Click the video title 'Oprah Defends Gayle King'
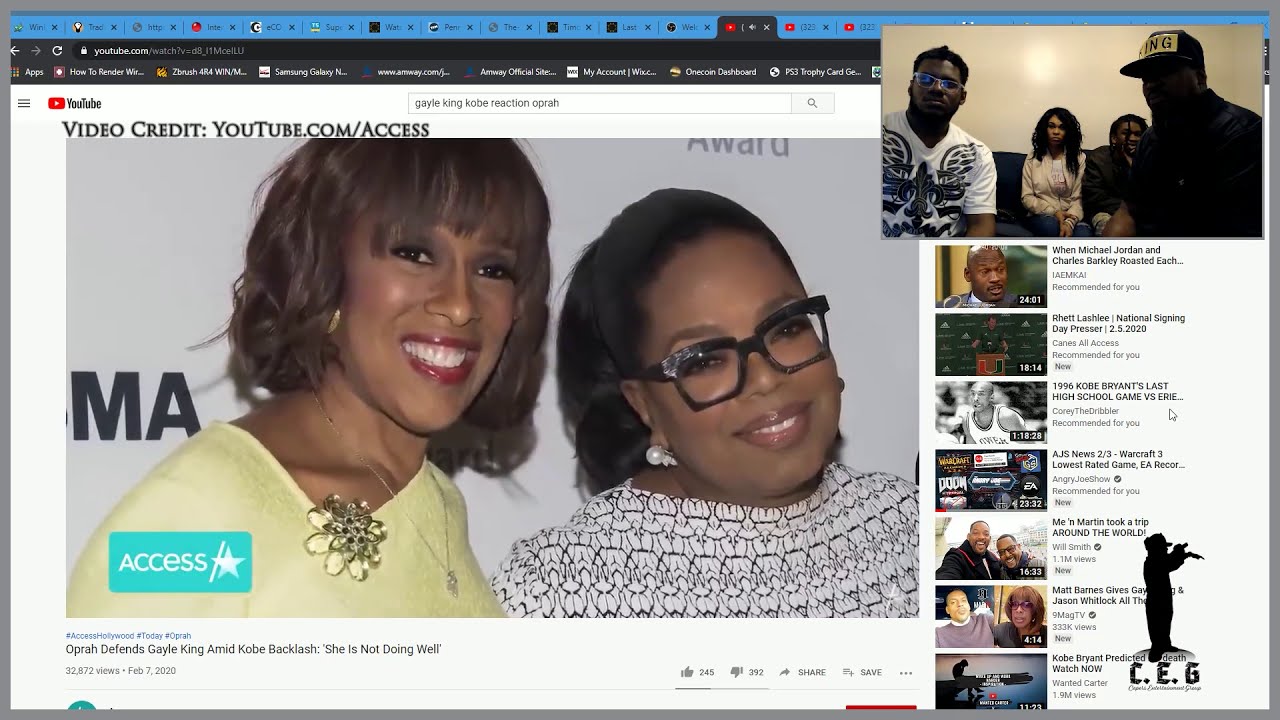 pyautogui.click(x=253, y=649)
